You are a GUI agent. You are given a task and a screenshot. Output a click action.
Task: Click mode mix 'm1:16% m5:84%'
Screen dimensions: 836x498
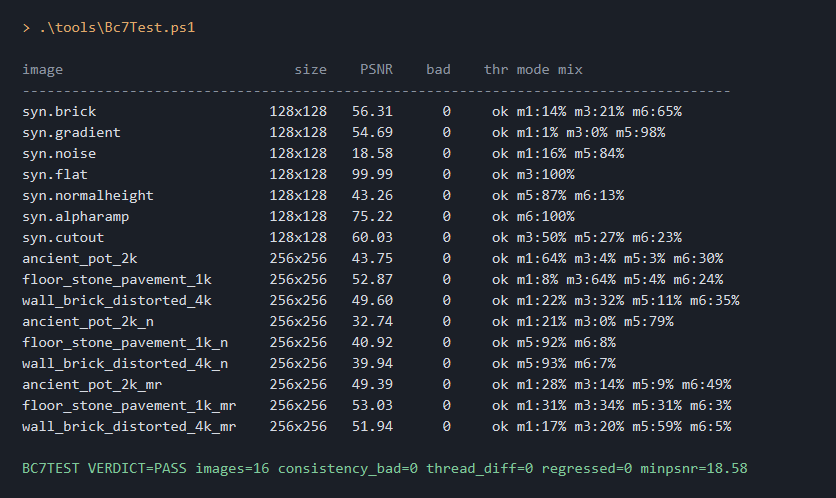(570, 154)
